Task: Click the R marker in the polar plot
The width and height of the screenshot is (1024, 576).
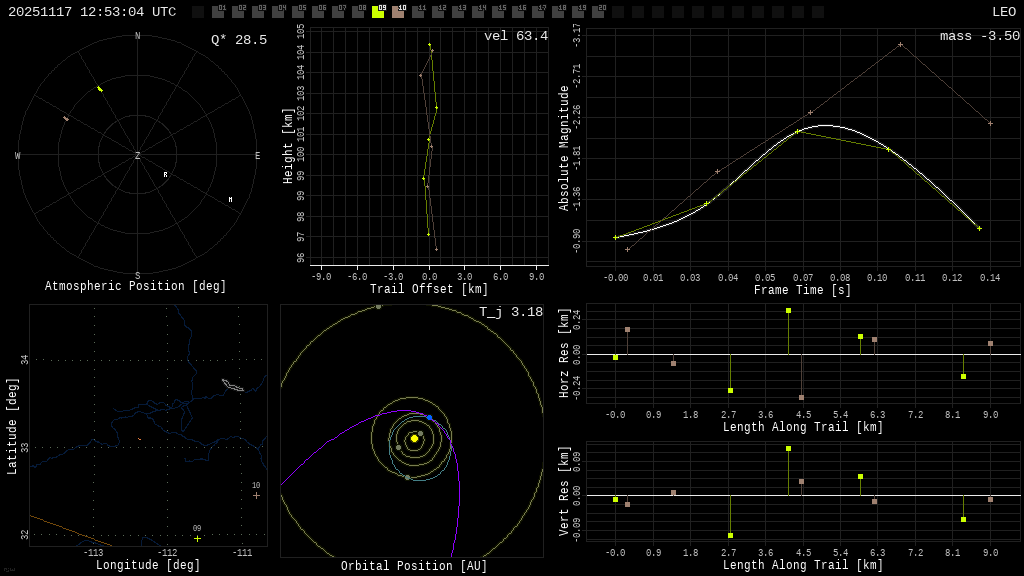Action: (166, 175)
